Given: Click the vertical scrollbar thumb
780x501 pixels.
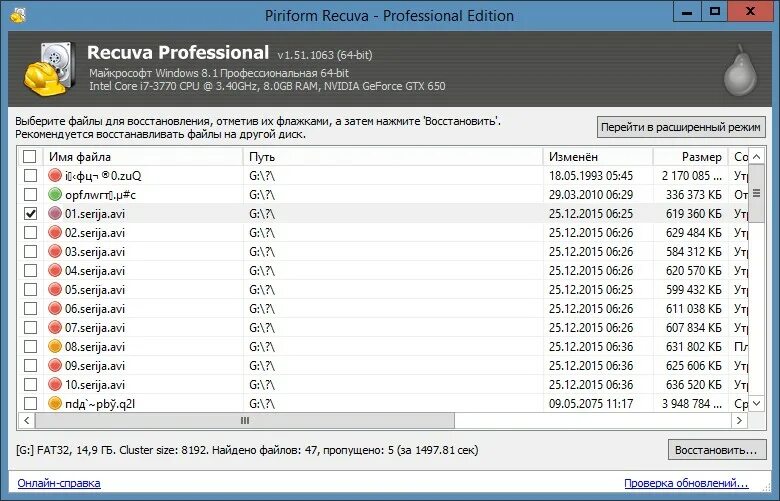Looking at the screenshot, I should point(756,194).
